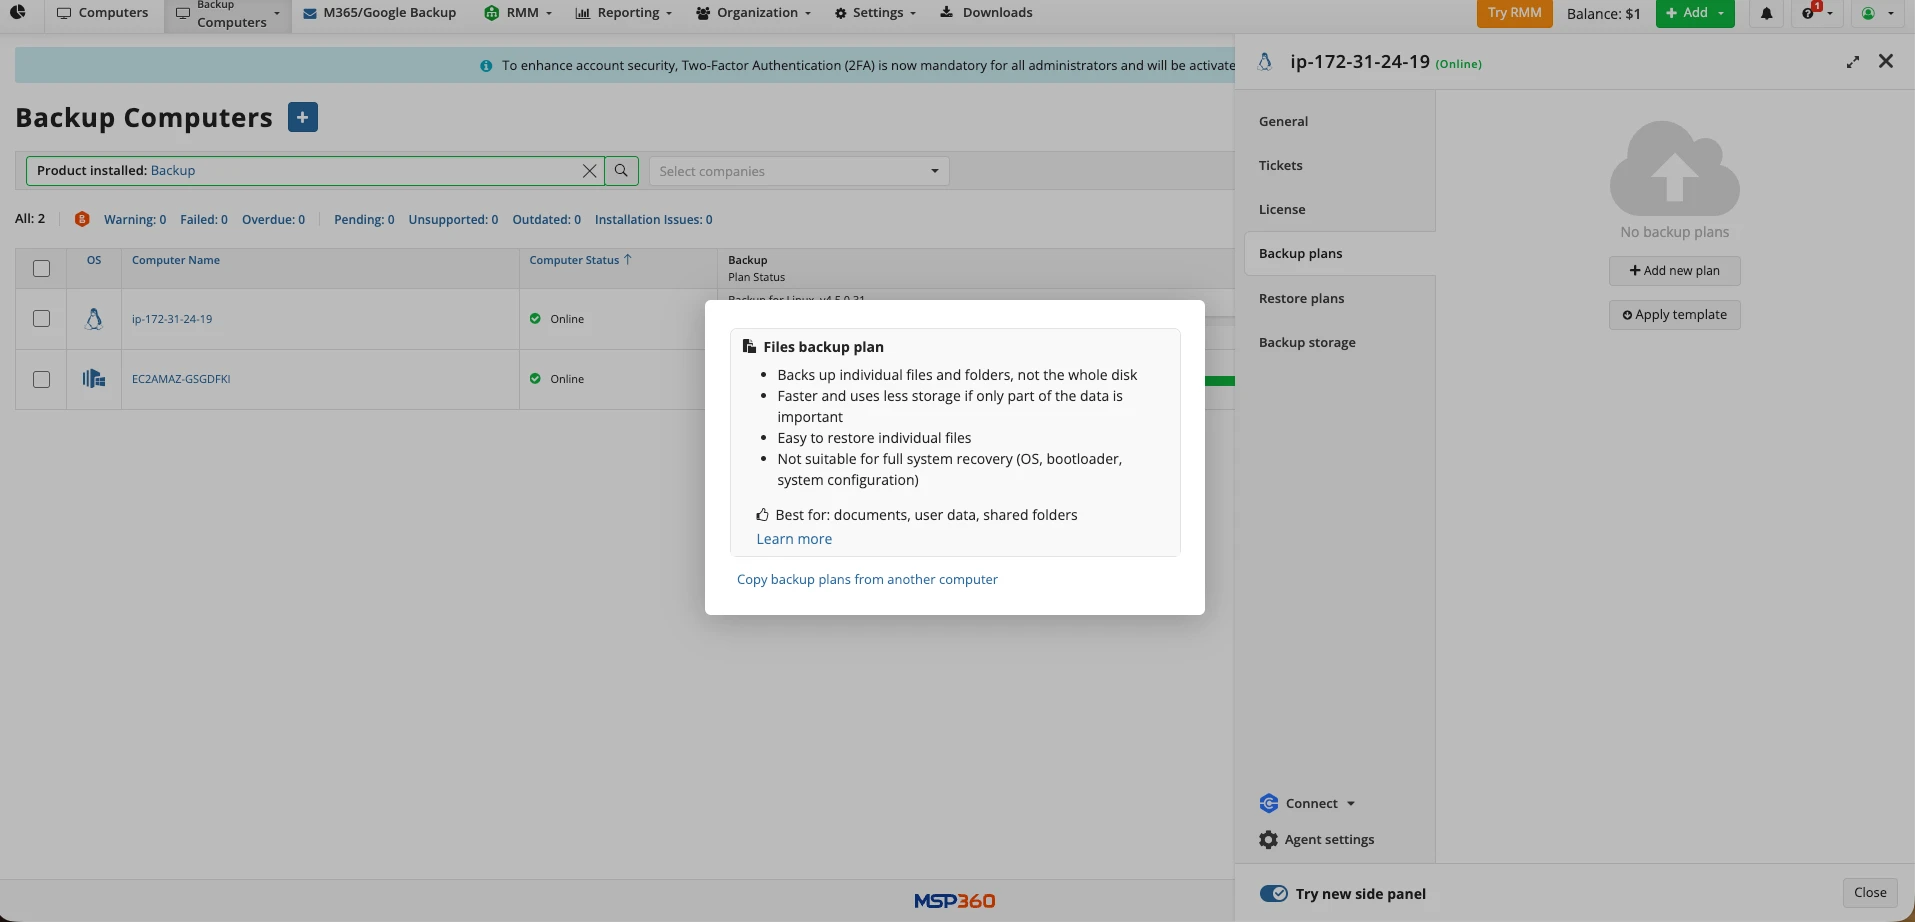Click the Files backup plan icon
This screenshot has height=922, width=1915.
(749, 347)
